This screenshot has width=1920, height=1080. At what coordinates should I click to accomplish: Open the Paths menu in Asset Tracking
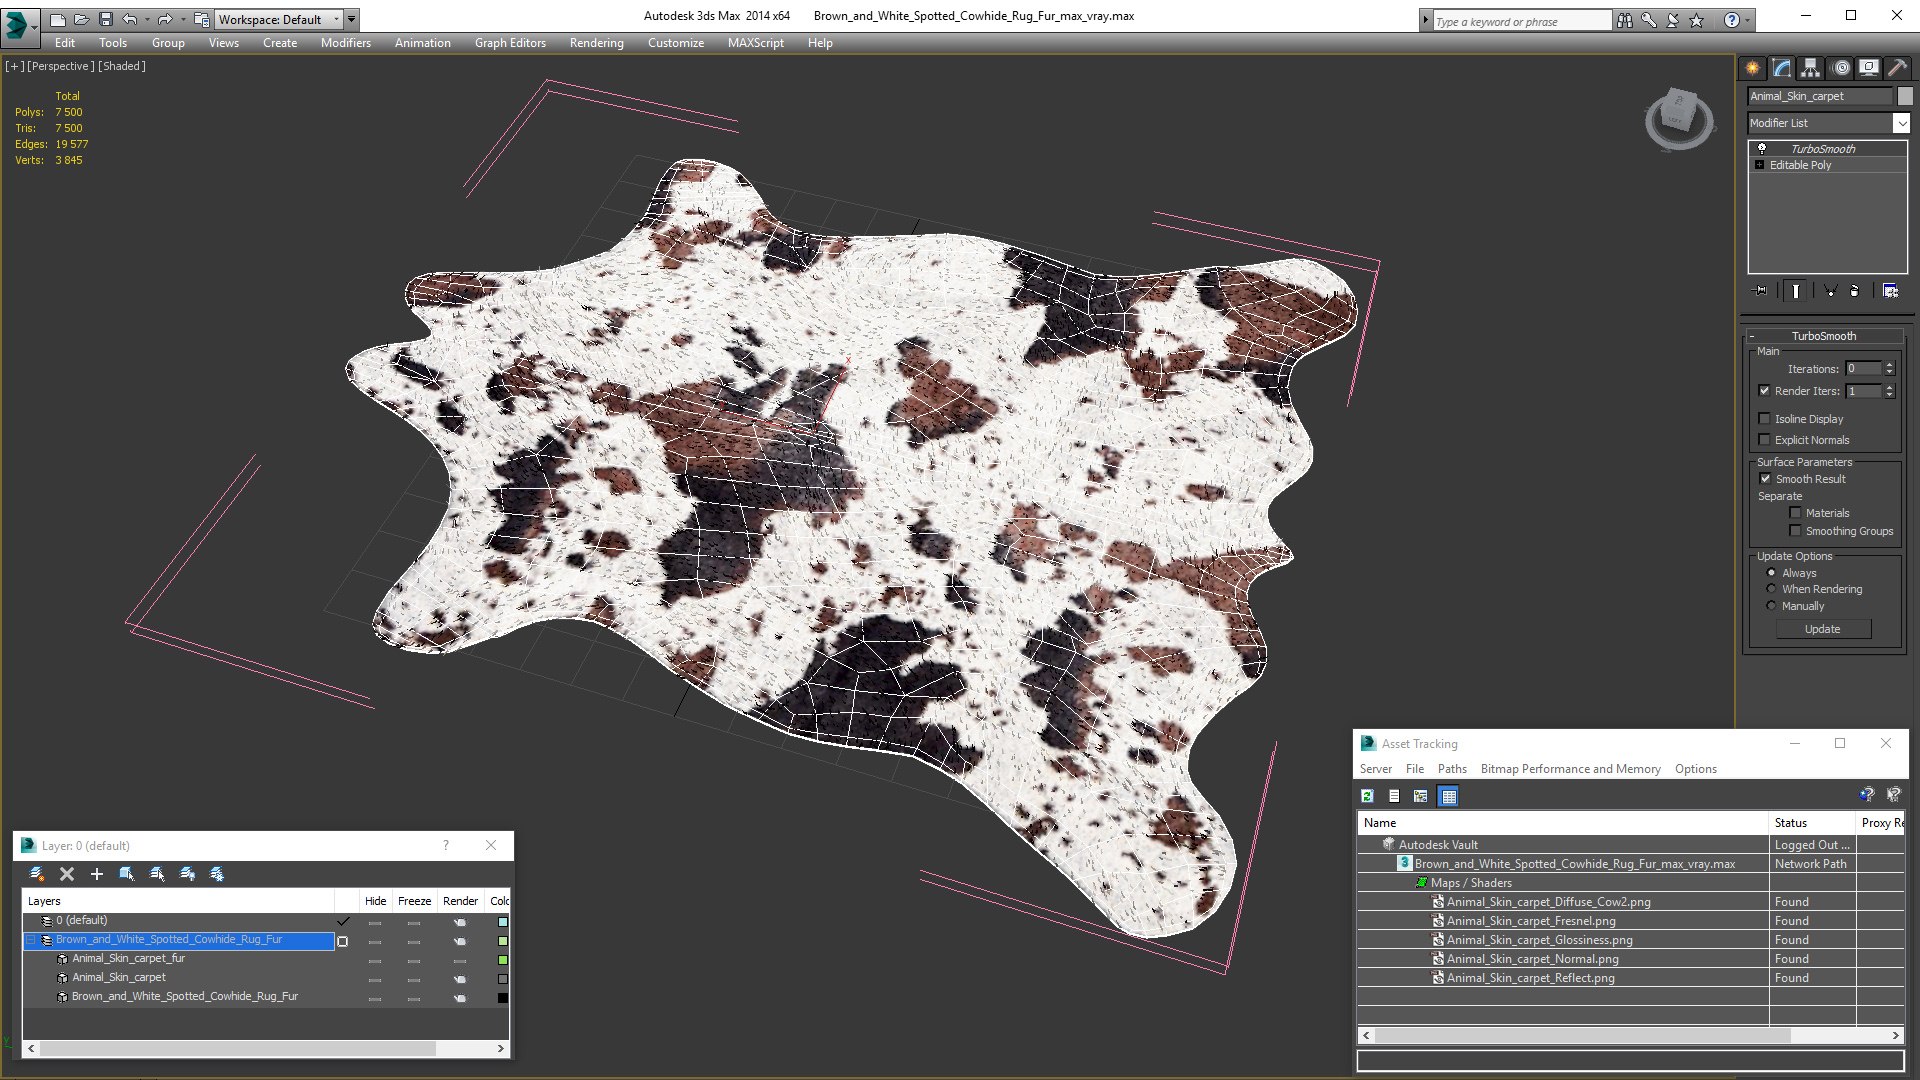[x=1451, y=769]
